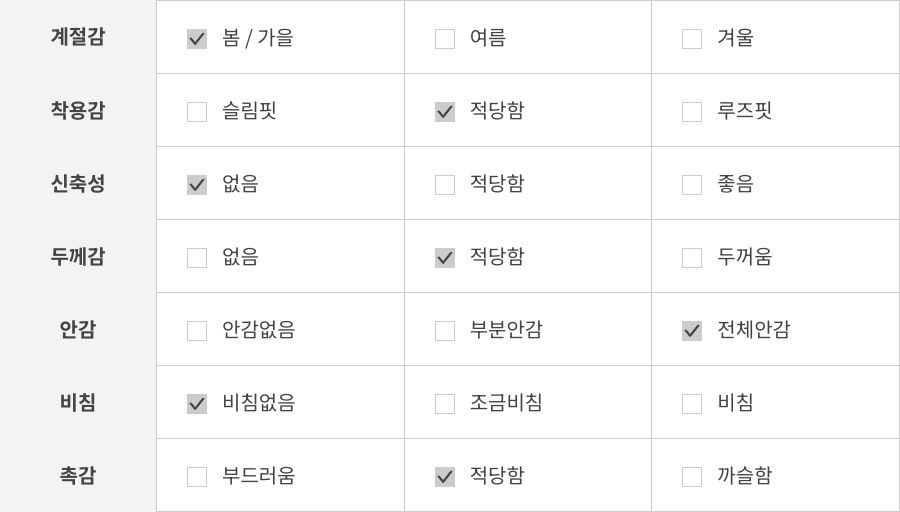Tick 적당함 in the 신축성 row
The height and width of the screenshot is (512, 900).
(x=445, y=185)
